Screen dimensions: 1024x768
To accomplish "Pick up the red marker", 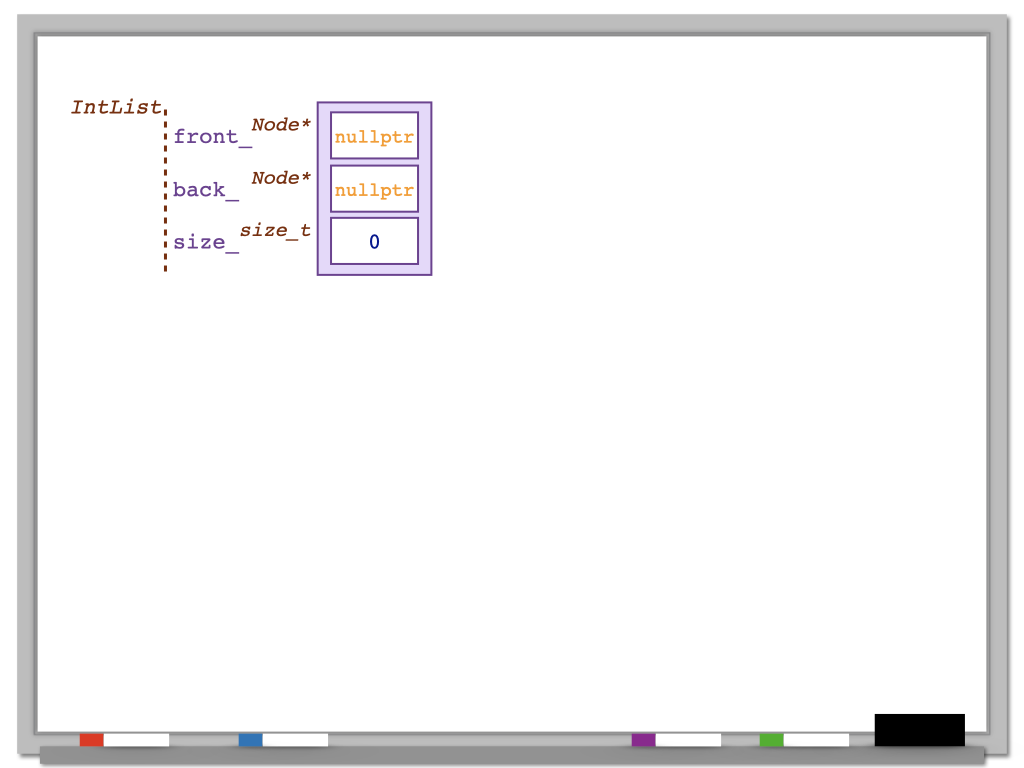I will (x=124, y=740).
